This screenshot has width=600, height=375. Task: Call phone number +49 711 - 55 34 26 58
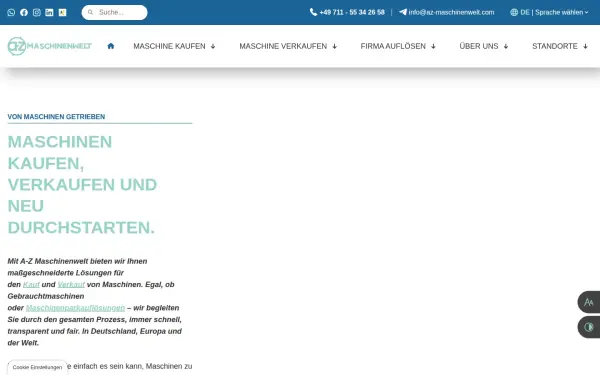tap(352, 12)
